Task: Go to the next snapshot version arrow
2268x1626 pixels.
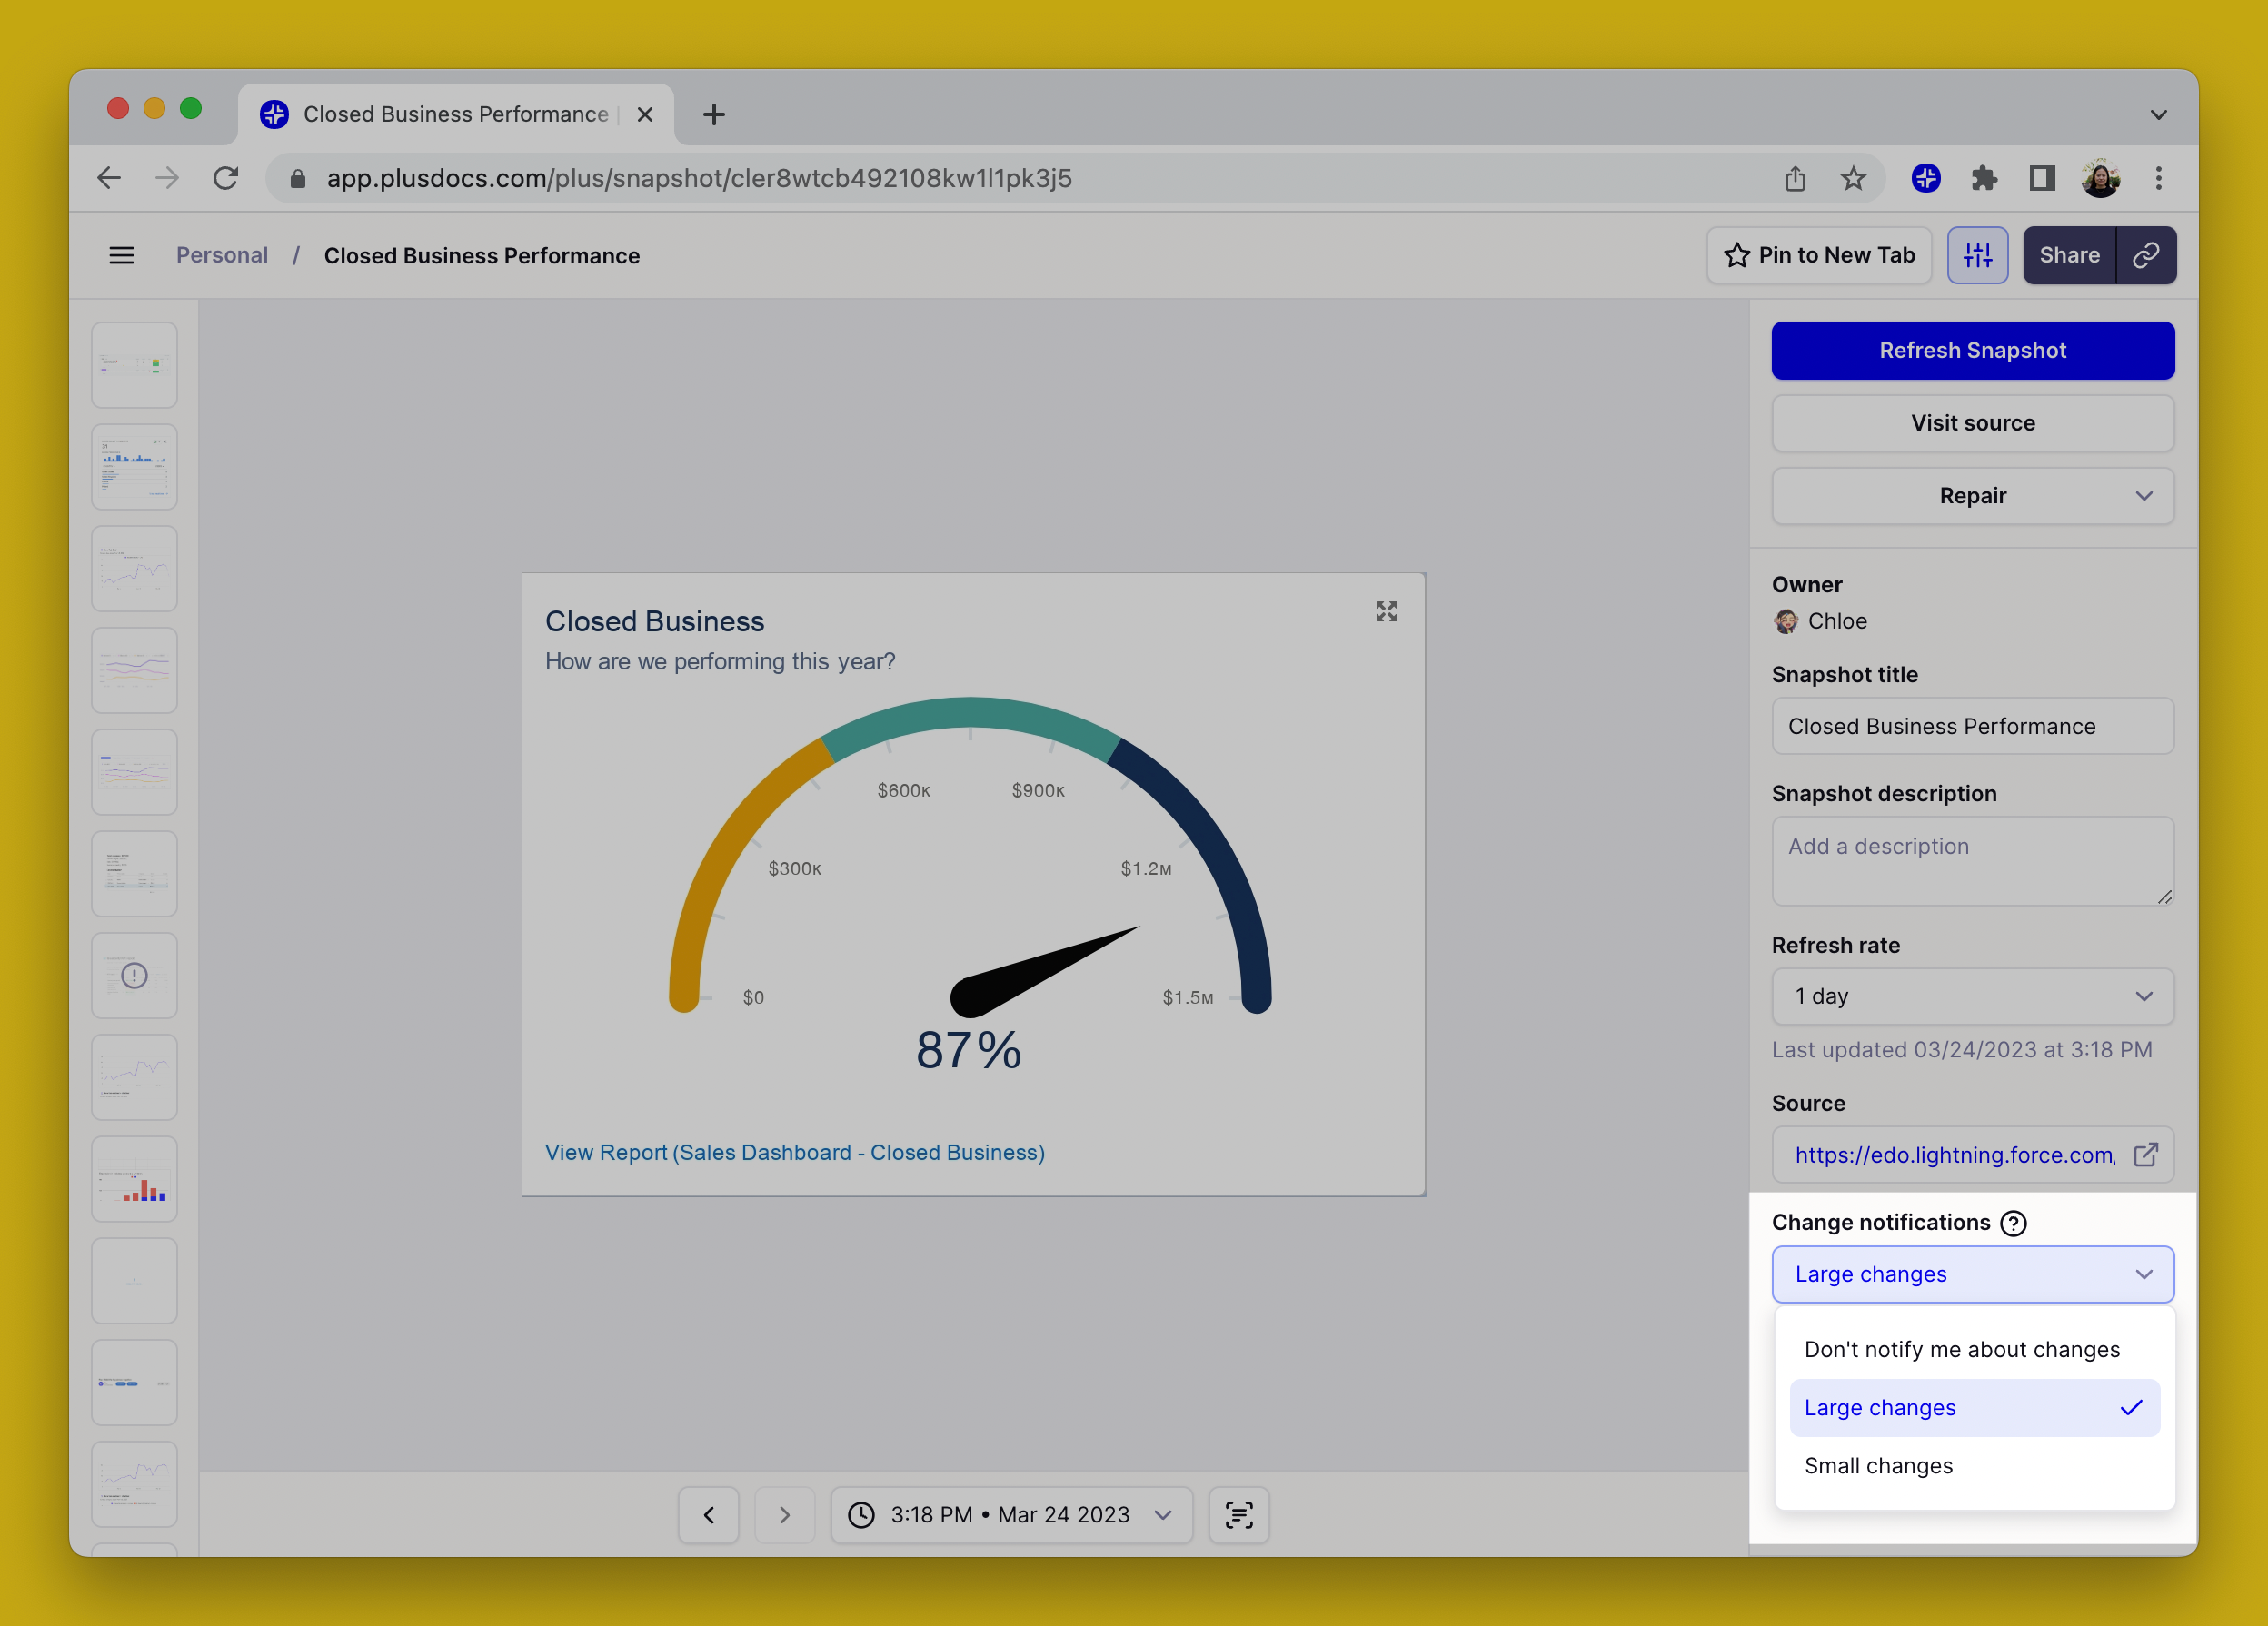Action: (x=784, y=1515)
